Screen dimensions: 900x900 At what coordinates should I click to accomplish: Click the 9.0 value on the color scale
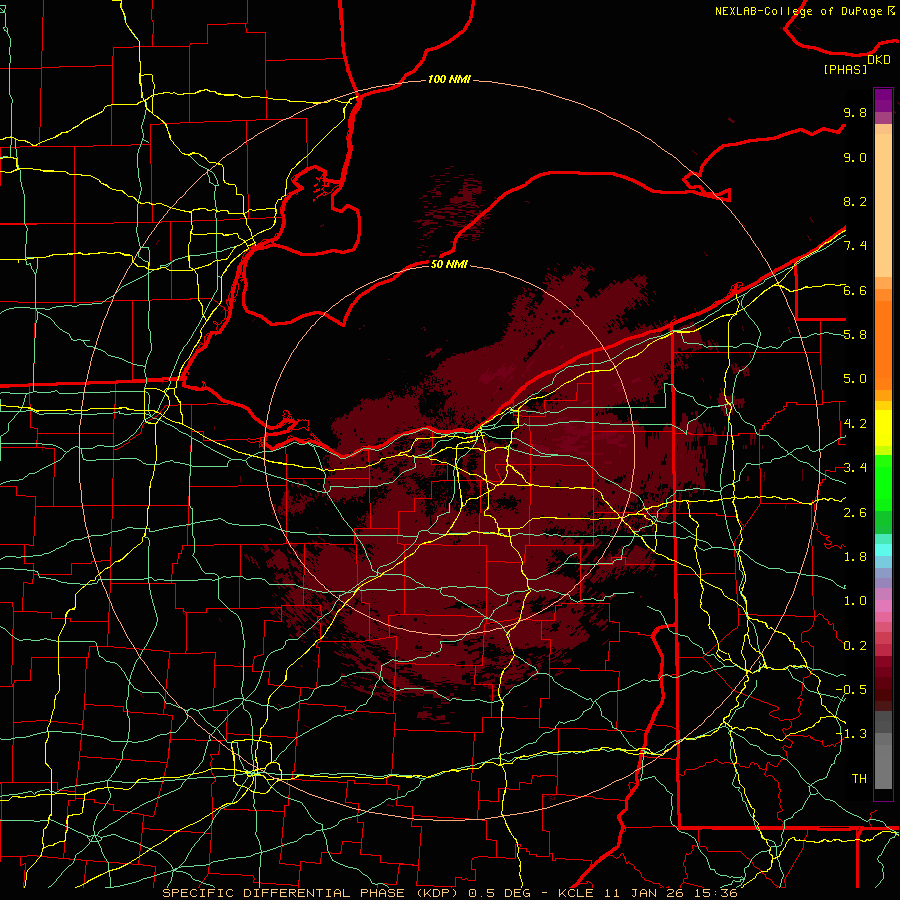click(x=855, y=157)
